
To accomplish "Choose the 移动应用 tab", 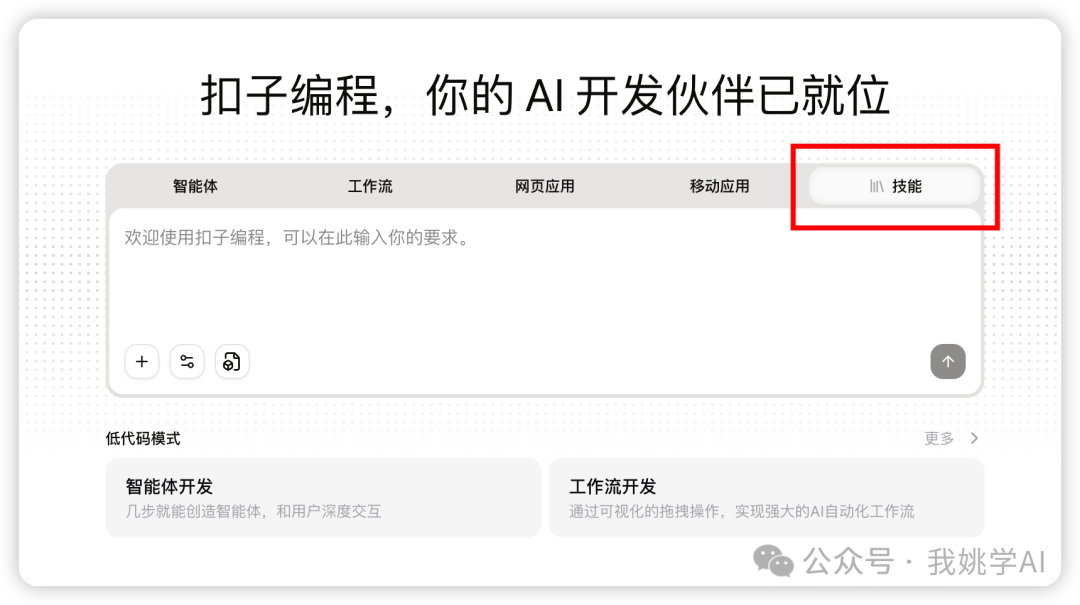I will pos(720,186).
